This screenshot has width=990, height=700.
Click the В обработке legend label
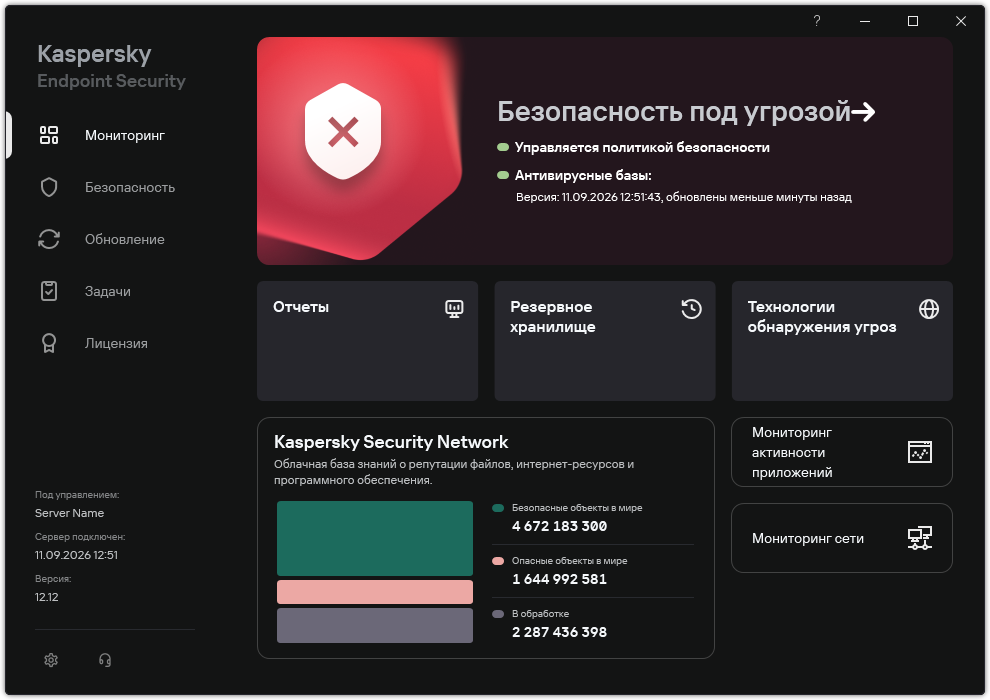540,614
